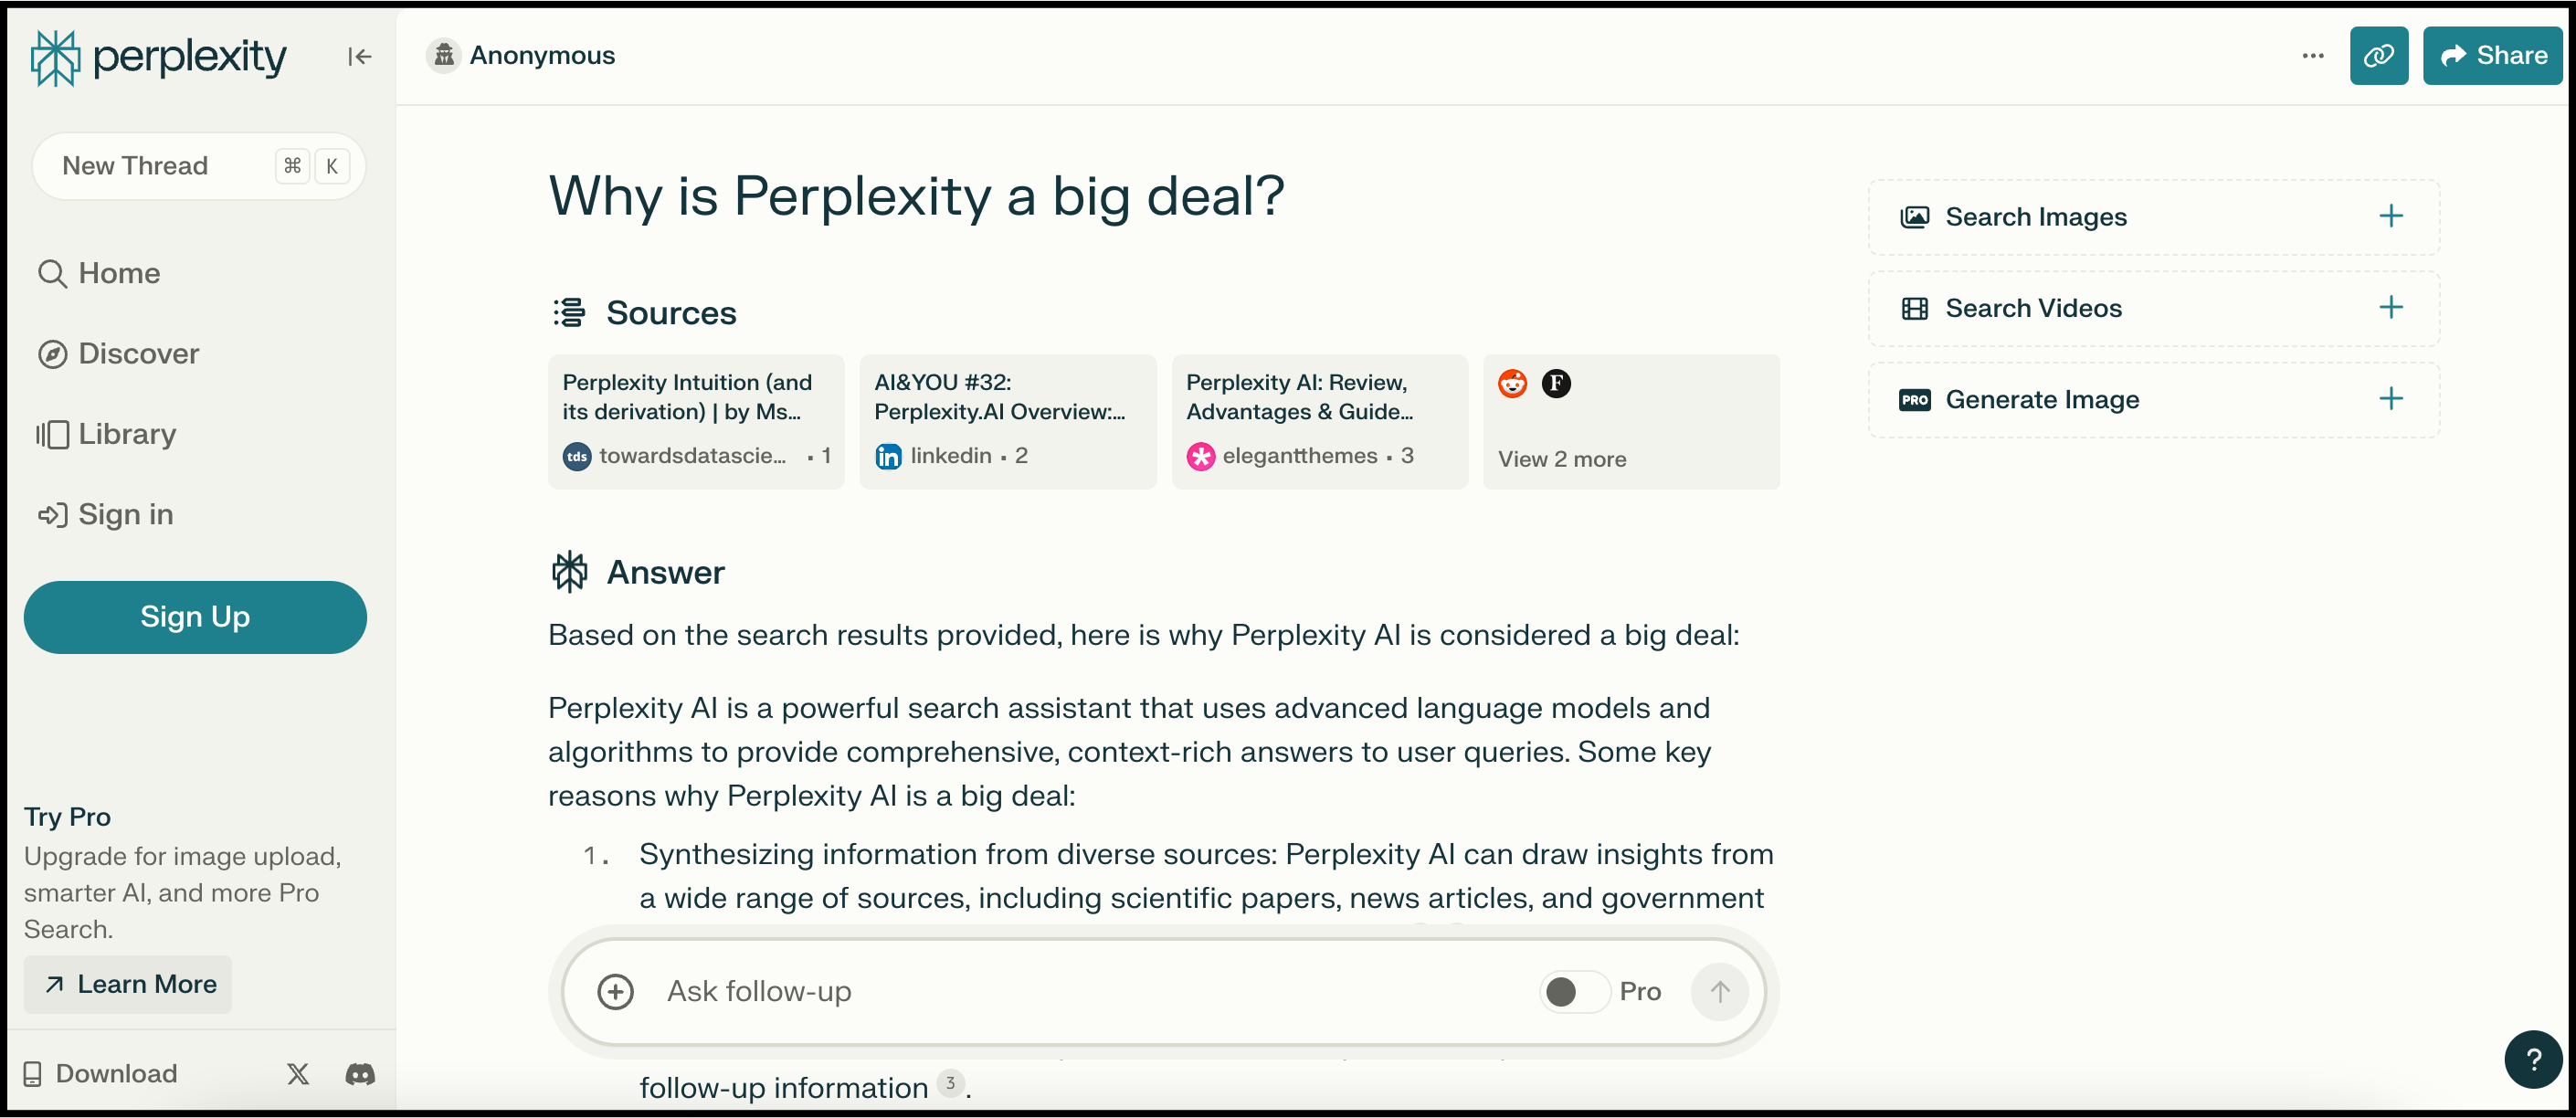Open the Discord icon link
Image resolution: width=2576 pixels, height=1118 pixels.
click(360, 1073)
